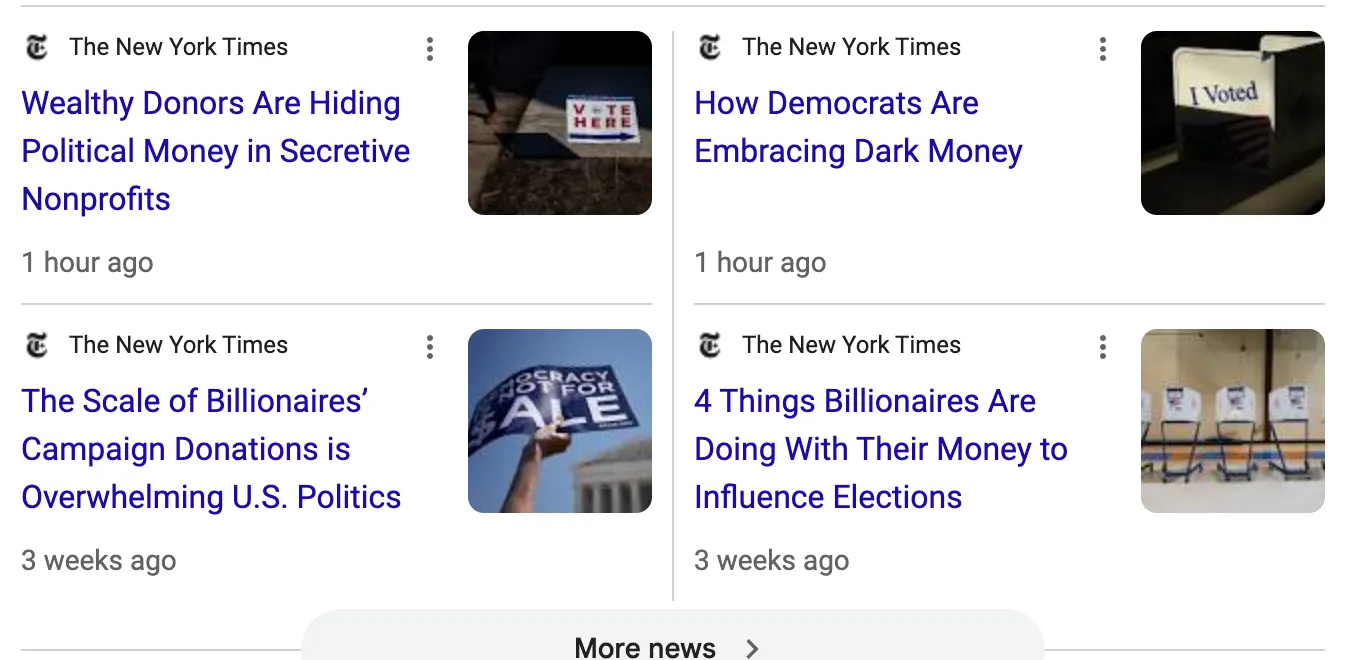Viewport: 1364px width, 660px height.
Task: Open "4 Things Billionaires Are Doing" headline
Action: pyautogui.click(x=880, y=449)
